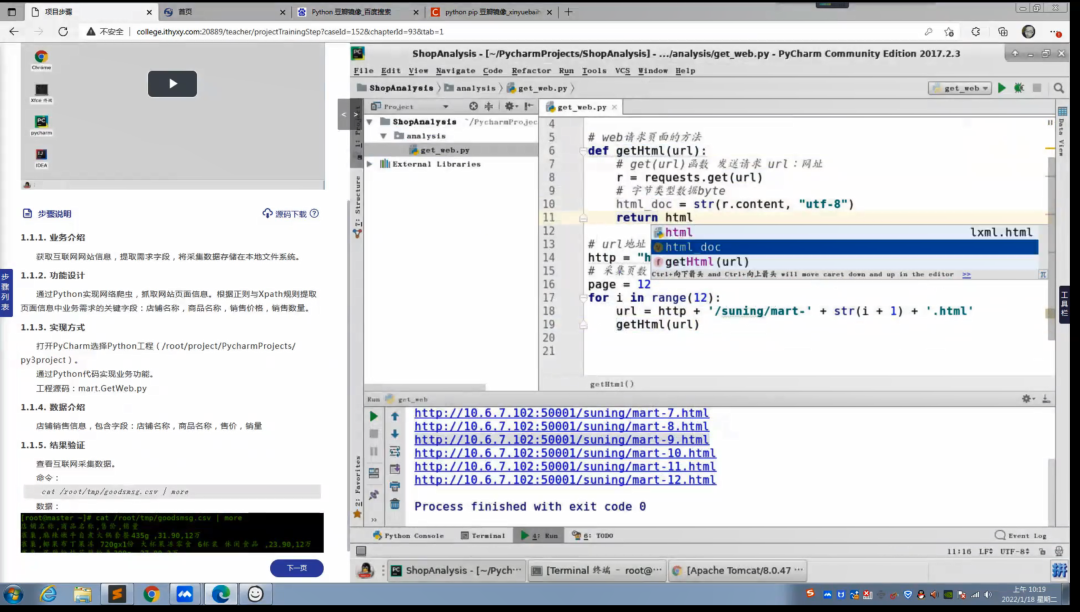This screenshot has width=1080, height=612.
Task: Expand External Libraries in the project tree
Action: (370, 164)
